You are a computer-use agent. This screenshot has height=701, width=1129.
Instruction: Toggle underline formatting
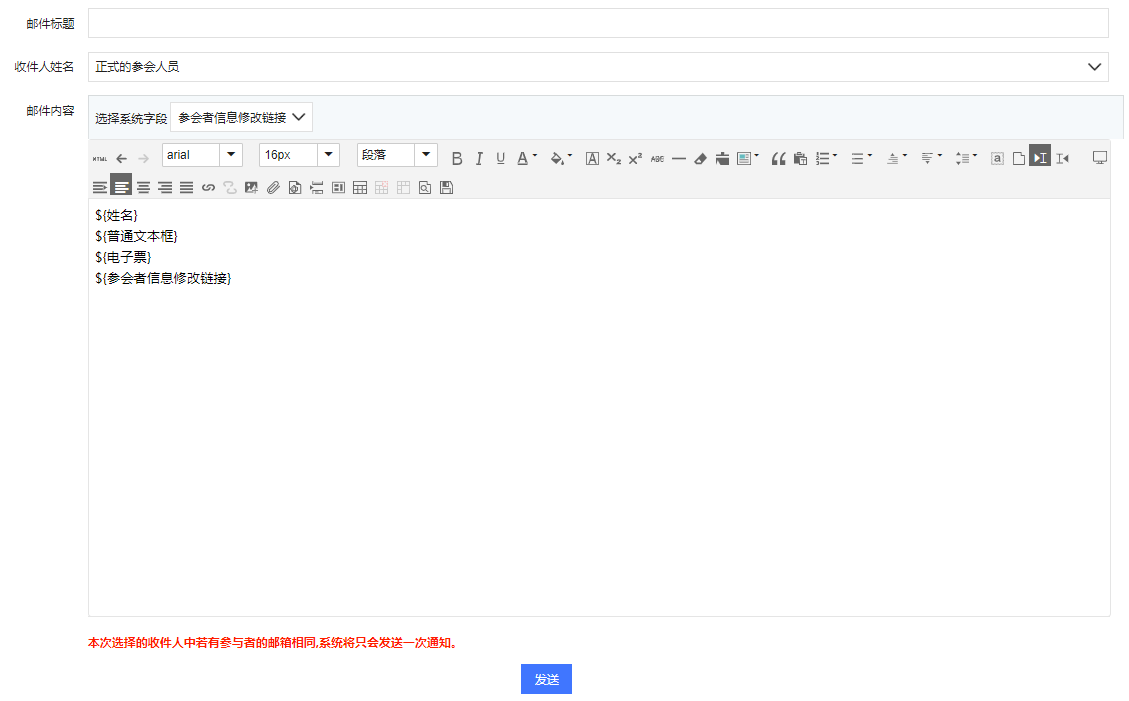(500, 158)
